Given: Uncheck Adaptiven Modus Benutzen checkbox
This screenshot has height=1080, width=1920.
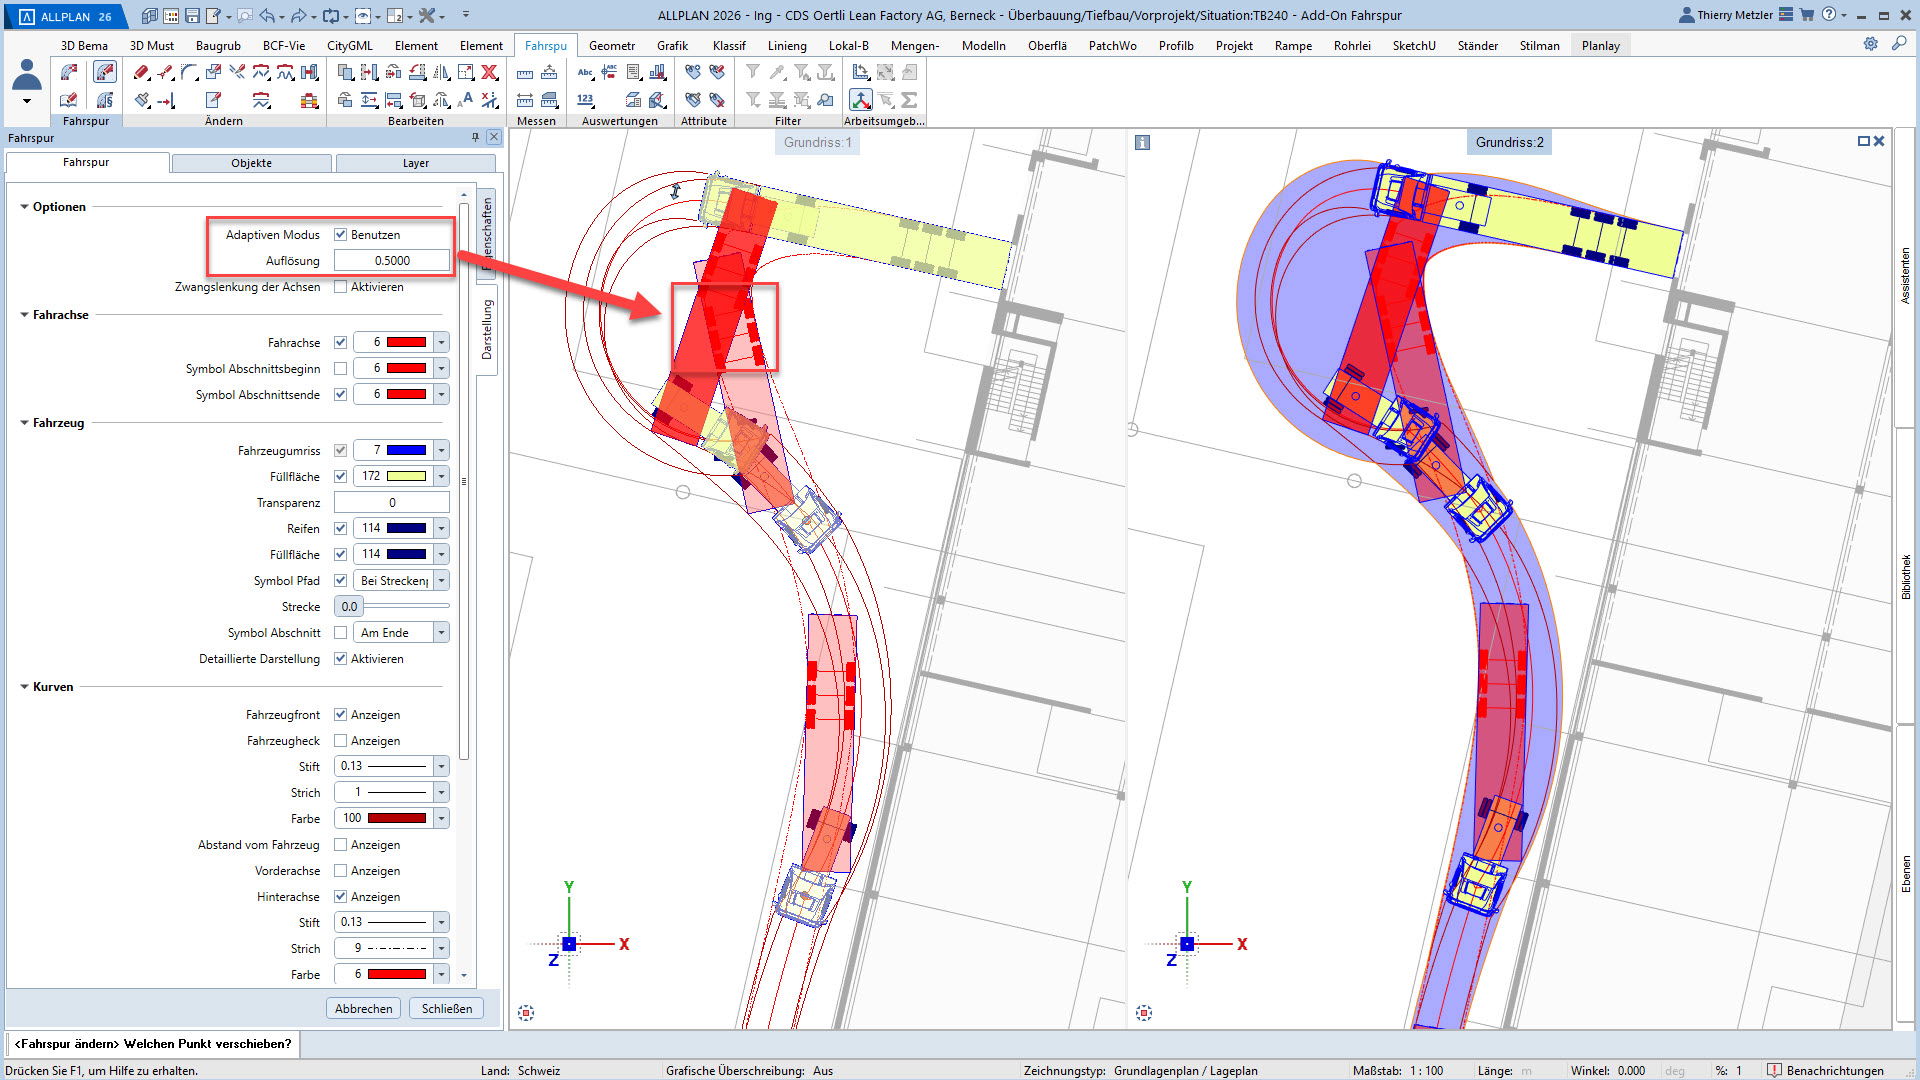Looking at the screenshot, I should click(340, 235).
